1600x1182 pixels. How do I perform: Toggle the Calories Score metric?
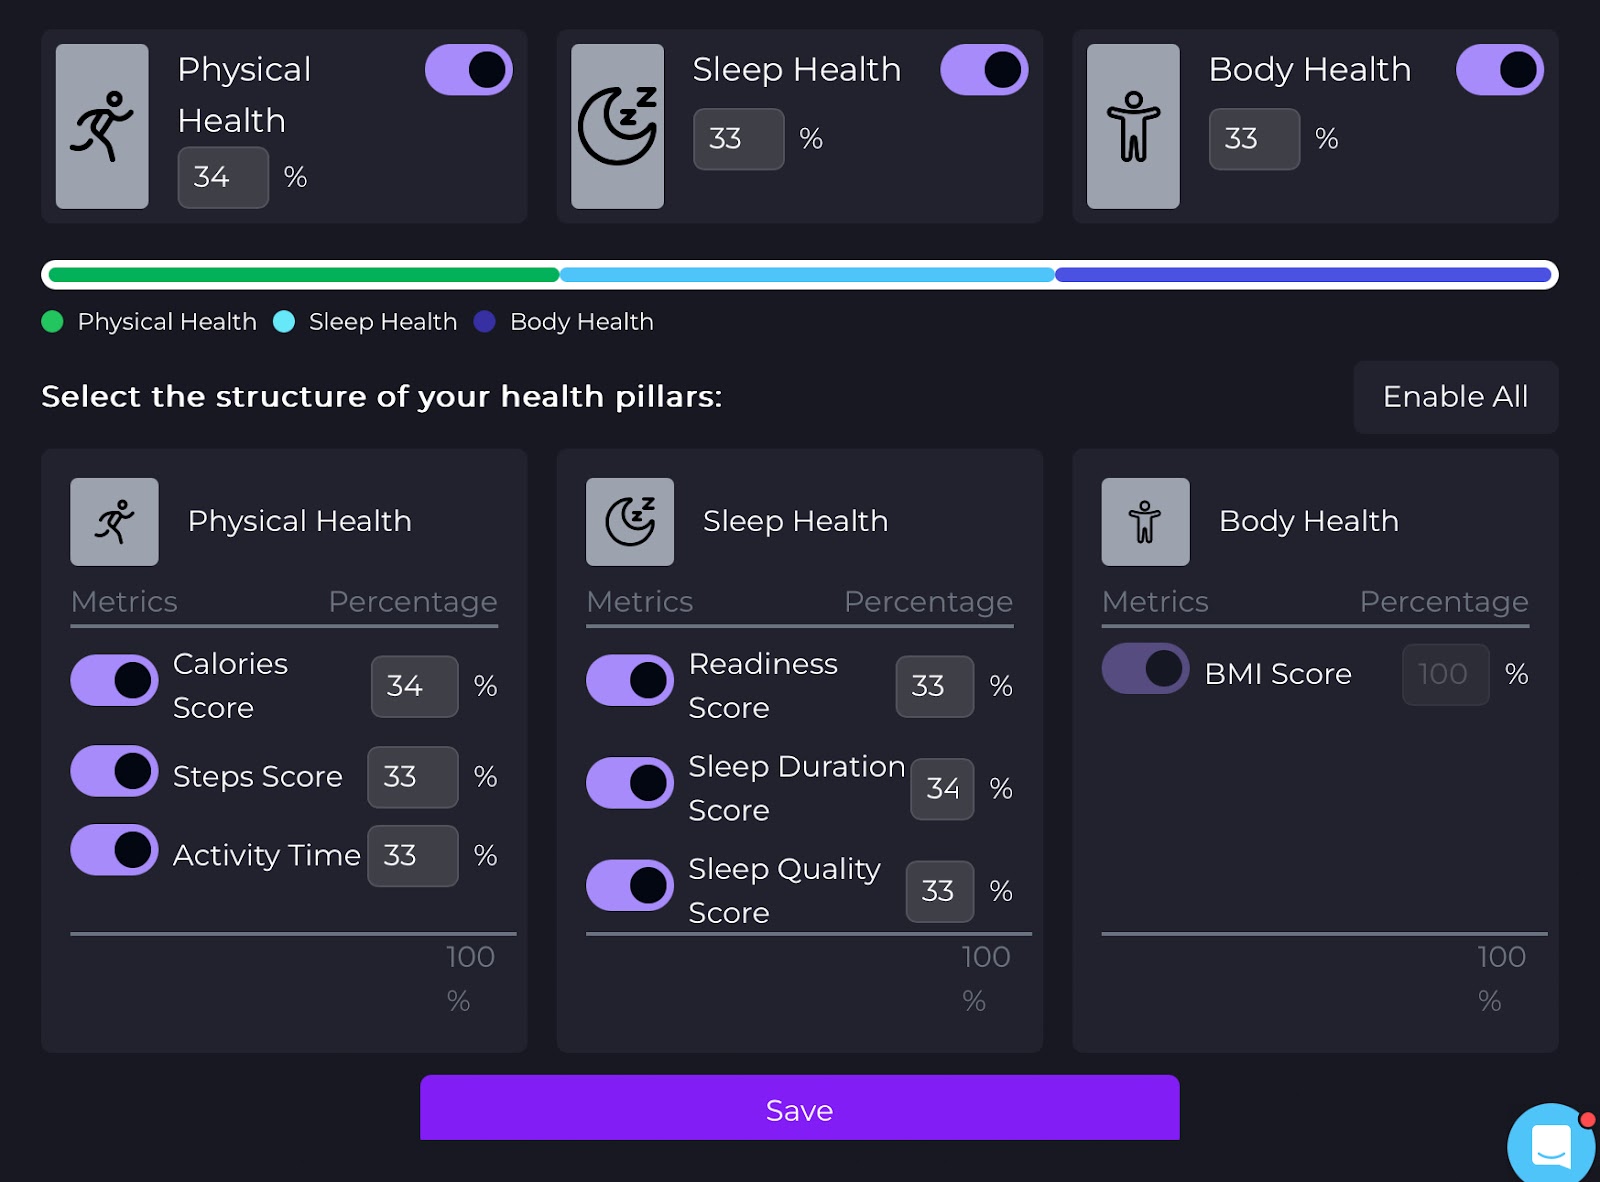[x=114, y=681]
